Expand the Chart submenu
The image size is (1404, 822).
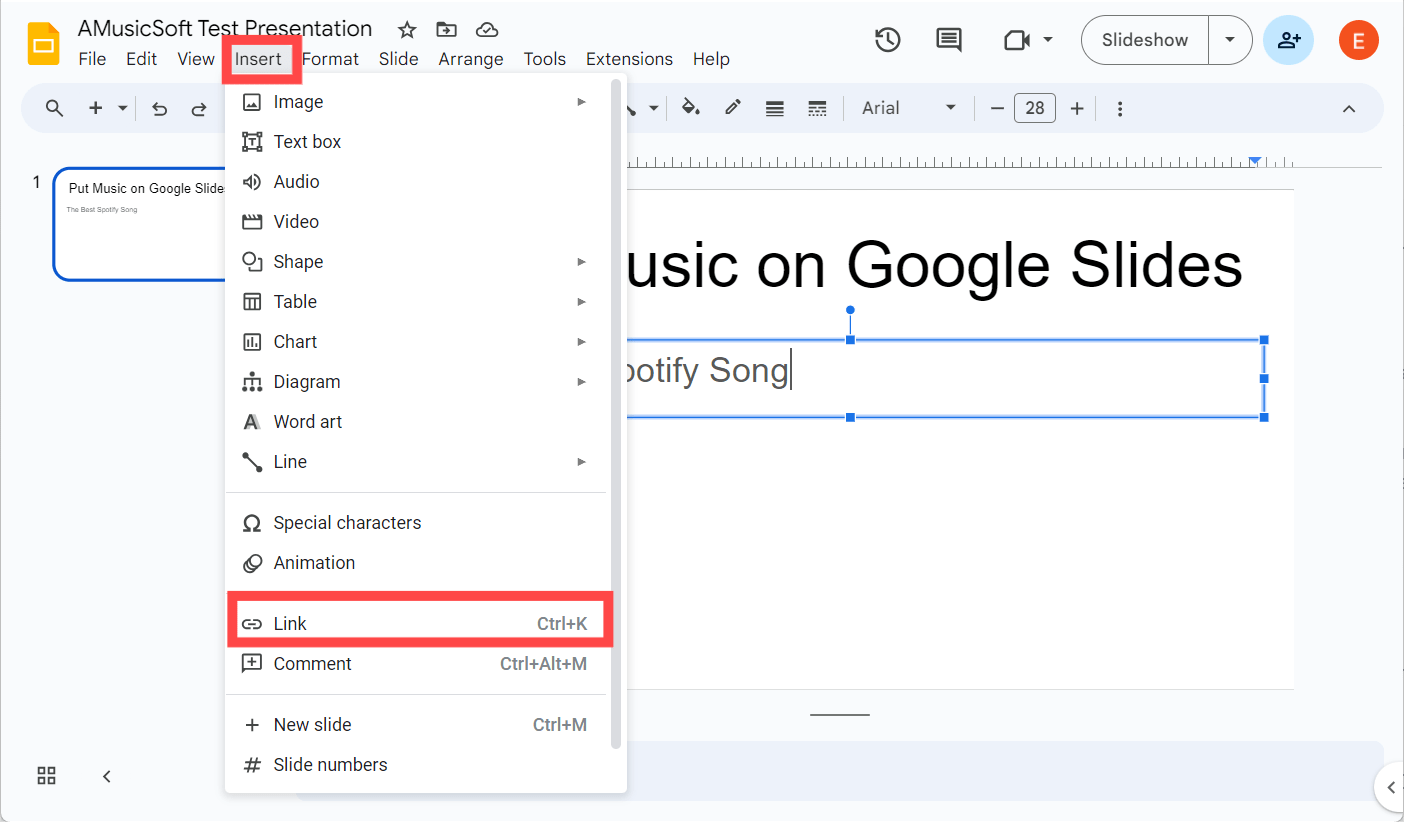click(x=581, y=342)
